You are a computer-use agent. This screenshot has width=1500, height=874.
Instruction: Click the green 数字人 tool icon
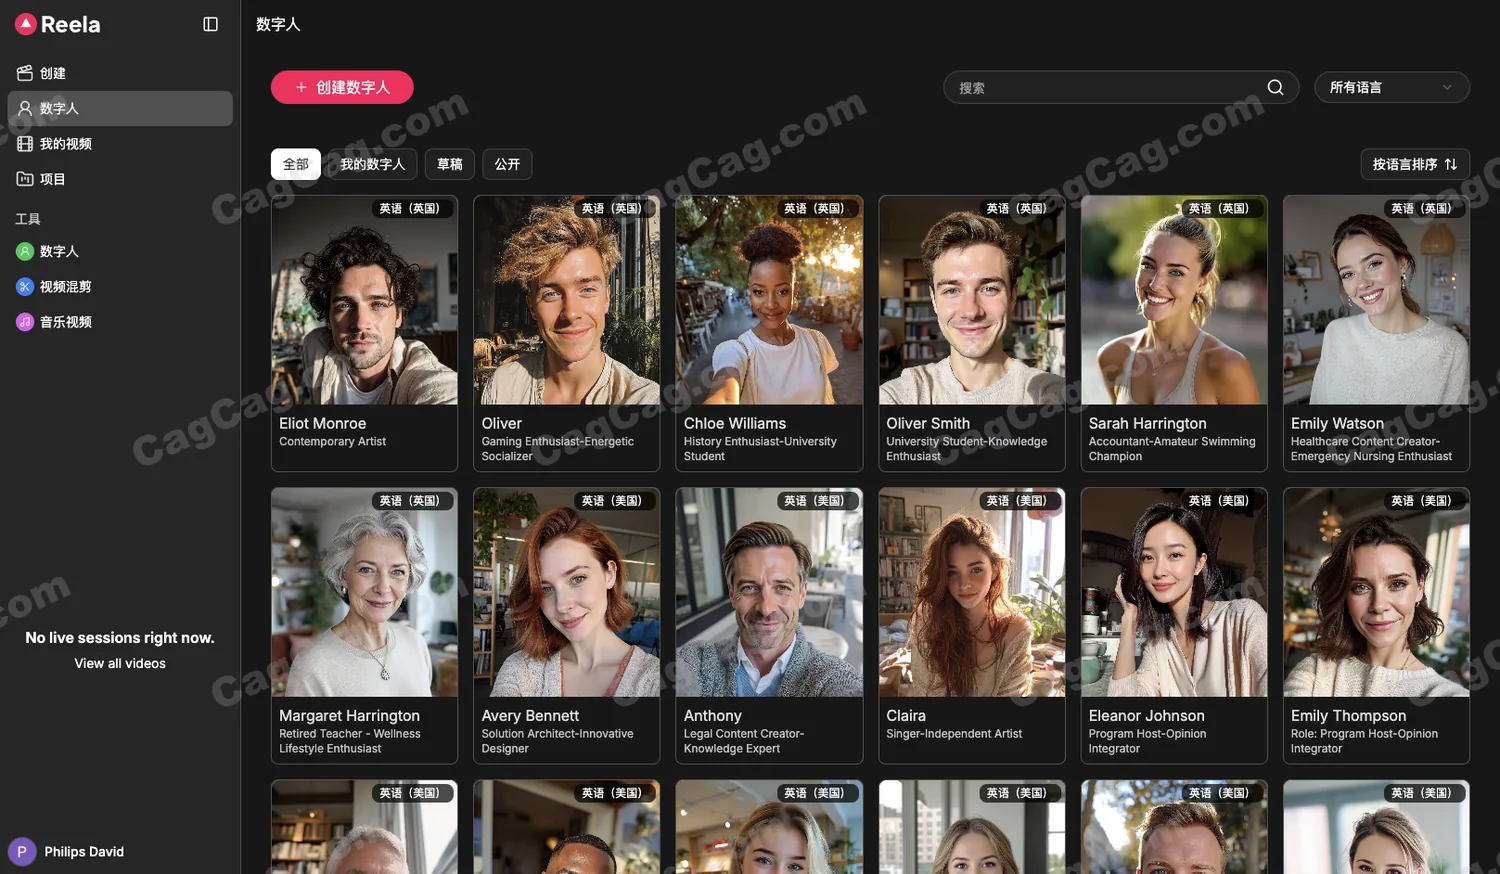click(25, 251)
